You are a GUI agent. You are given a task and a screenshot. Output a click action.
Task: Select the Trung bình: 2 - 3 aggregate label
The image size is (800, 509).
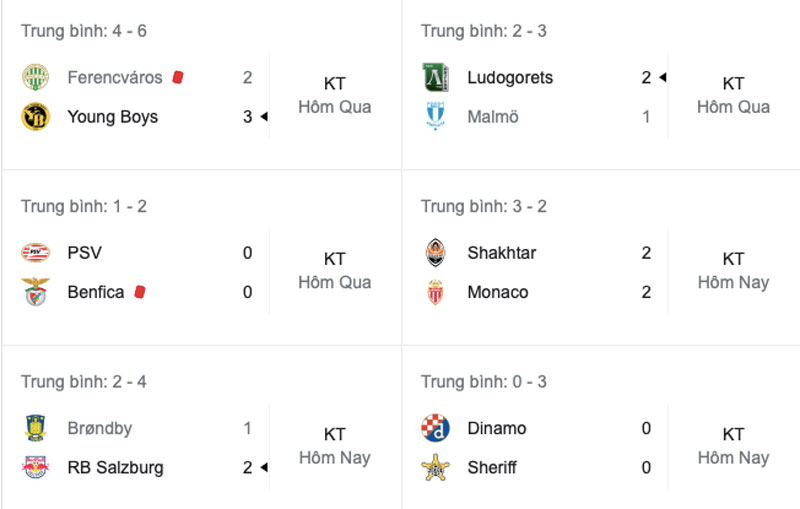[484, 31]
